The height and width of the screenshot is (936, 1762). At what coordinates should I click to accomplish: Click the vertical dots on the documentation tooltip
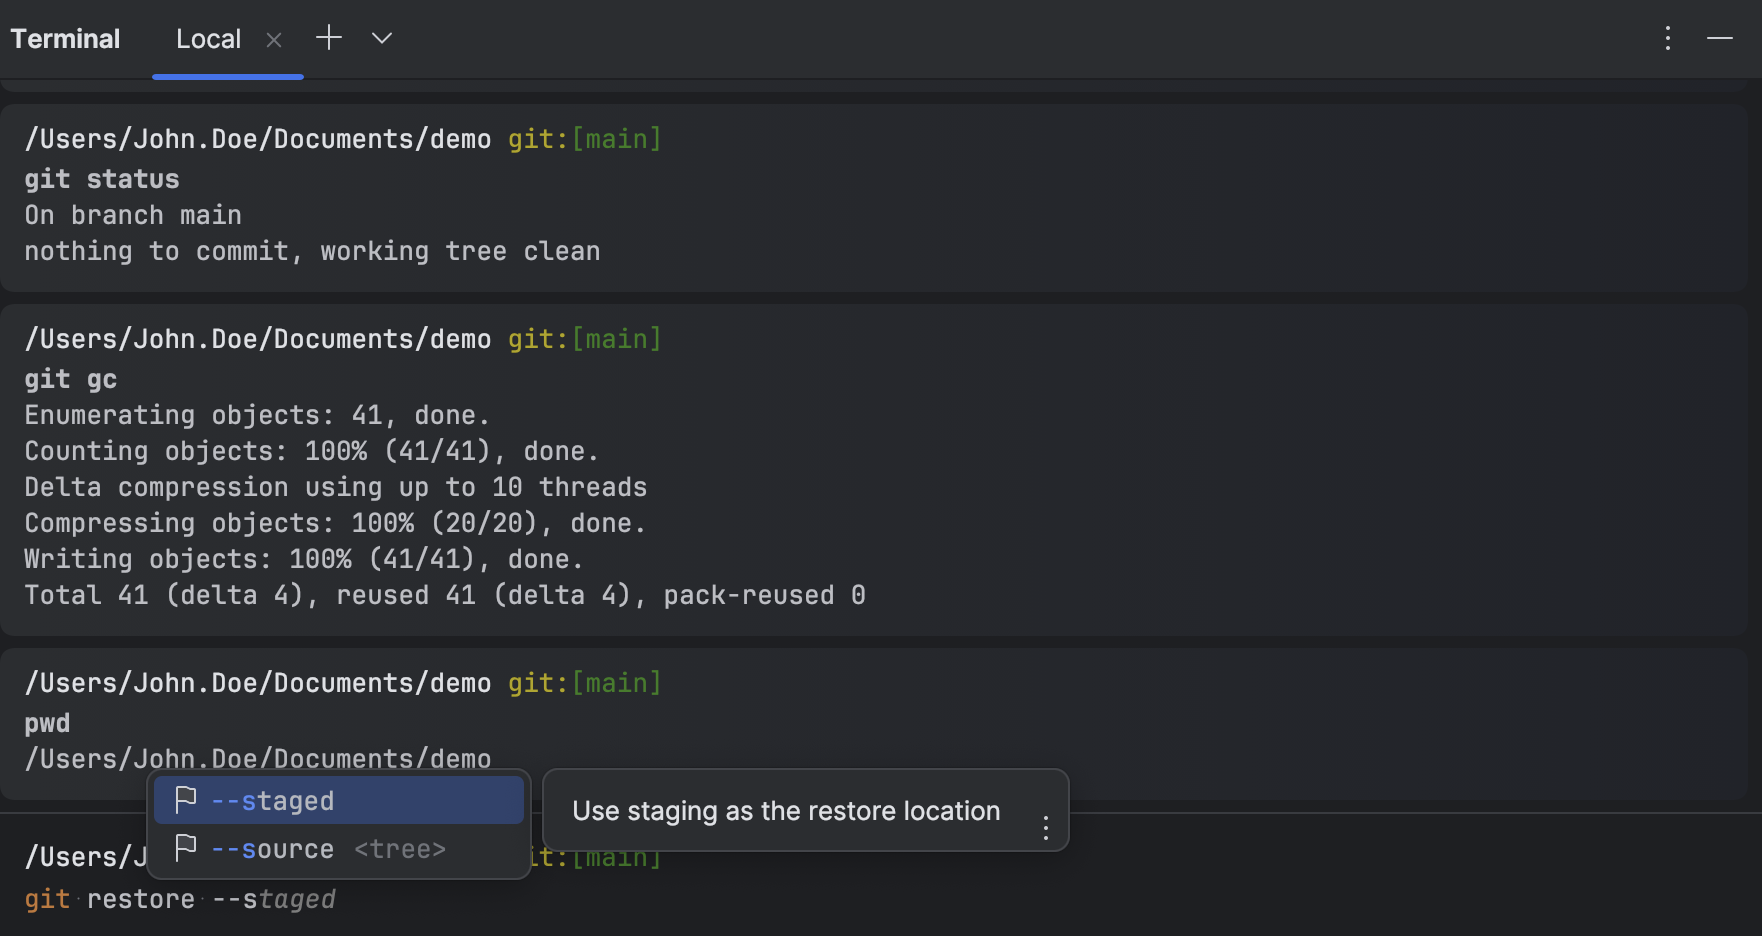(1045, 827)
